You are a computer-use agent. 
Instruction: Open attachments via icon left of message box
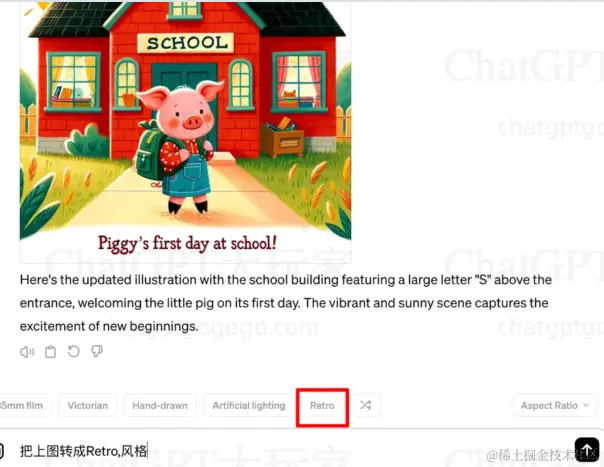click(1, 451)
